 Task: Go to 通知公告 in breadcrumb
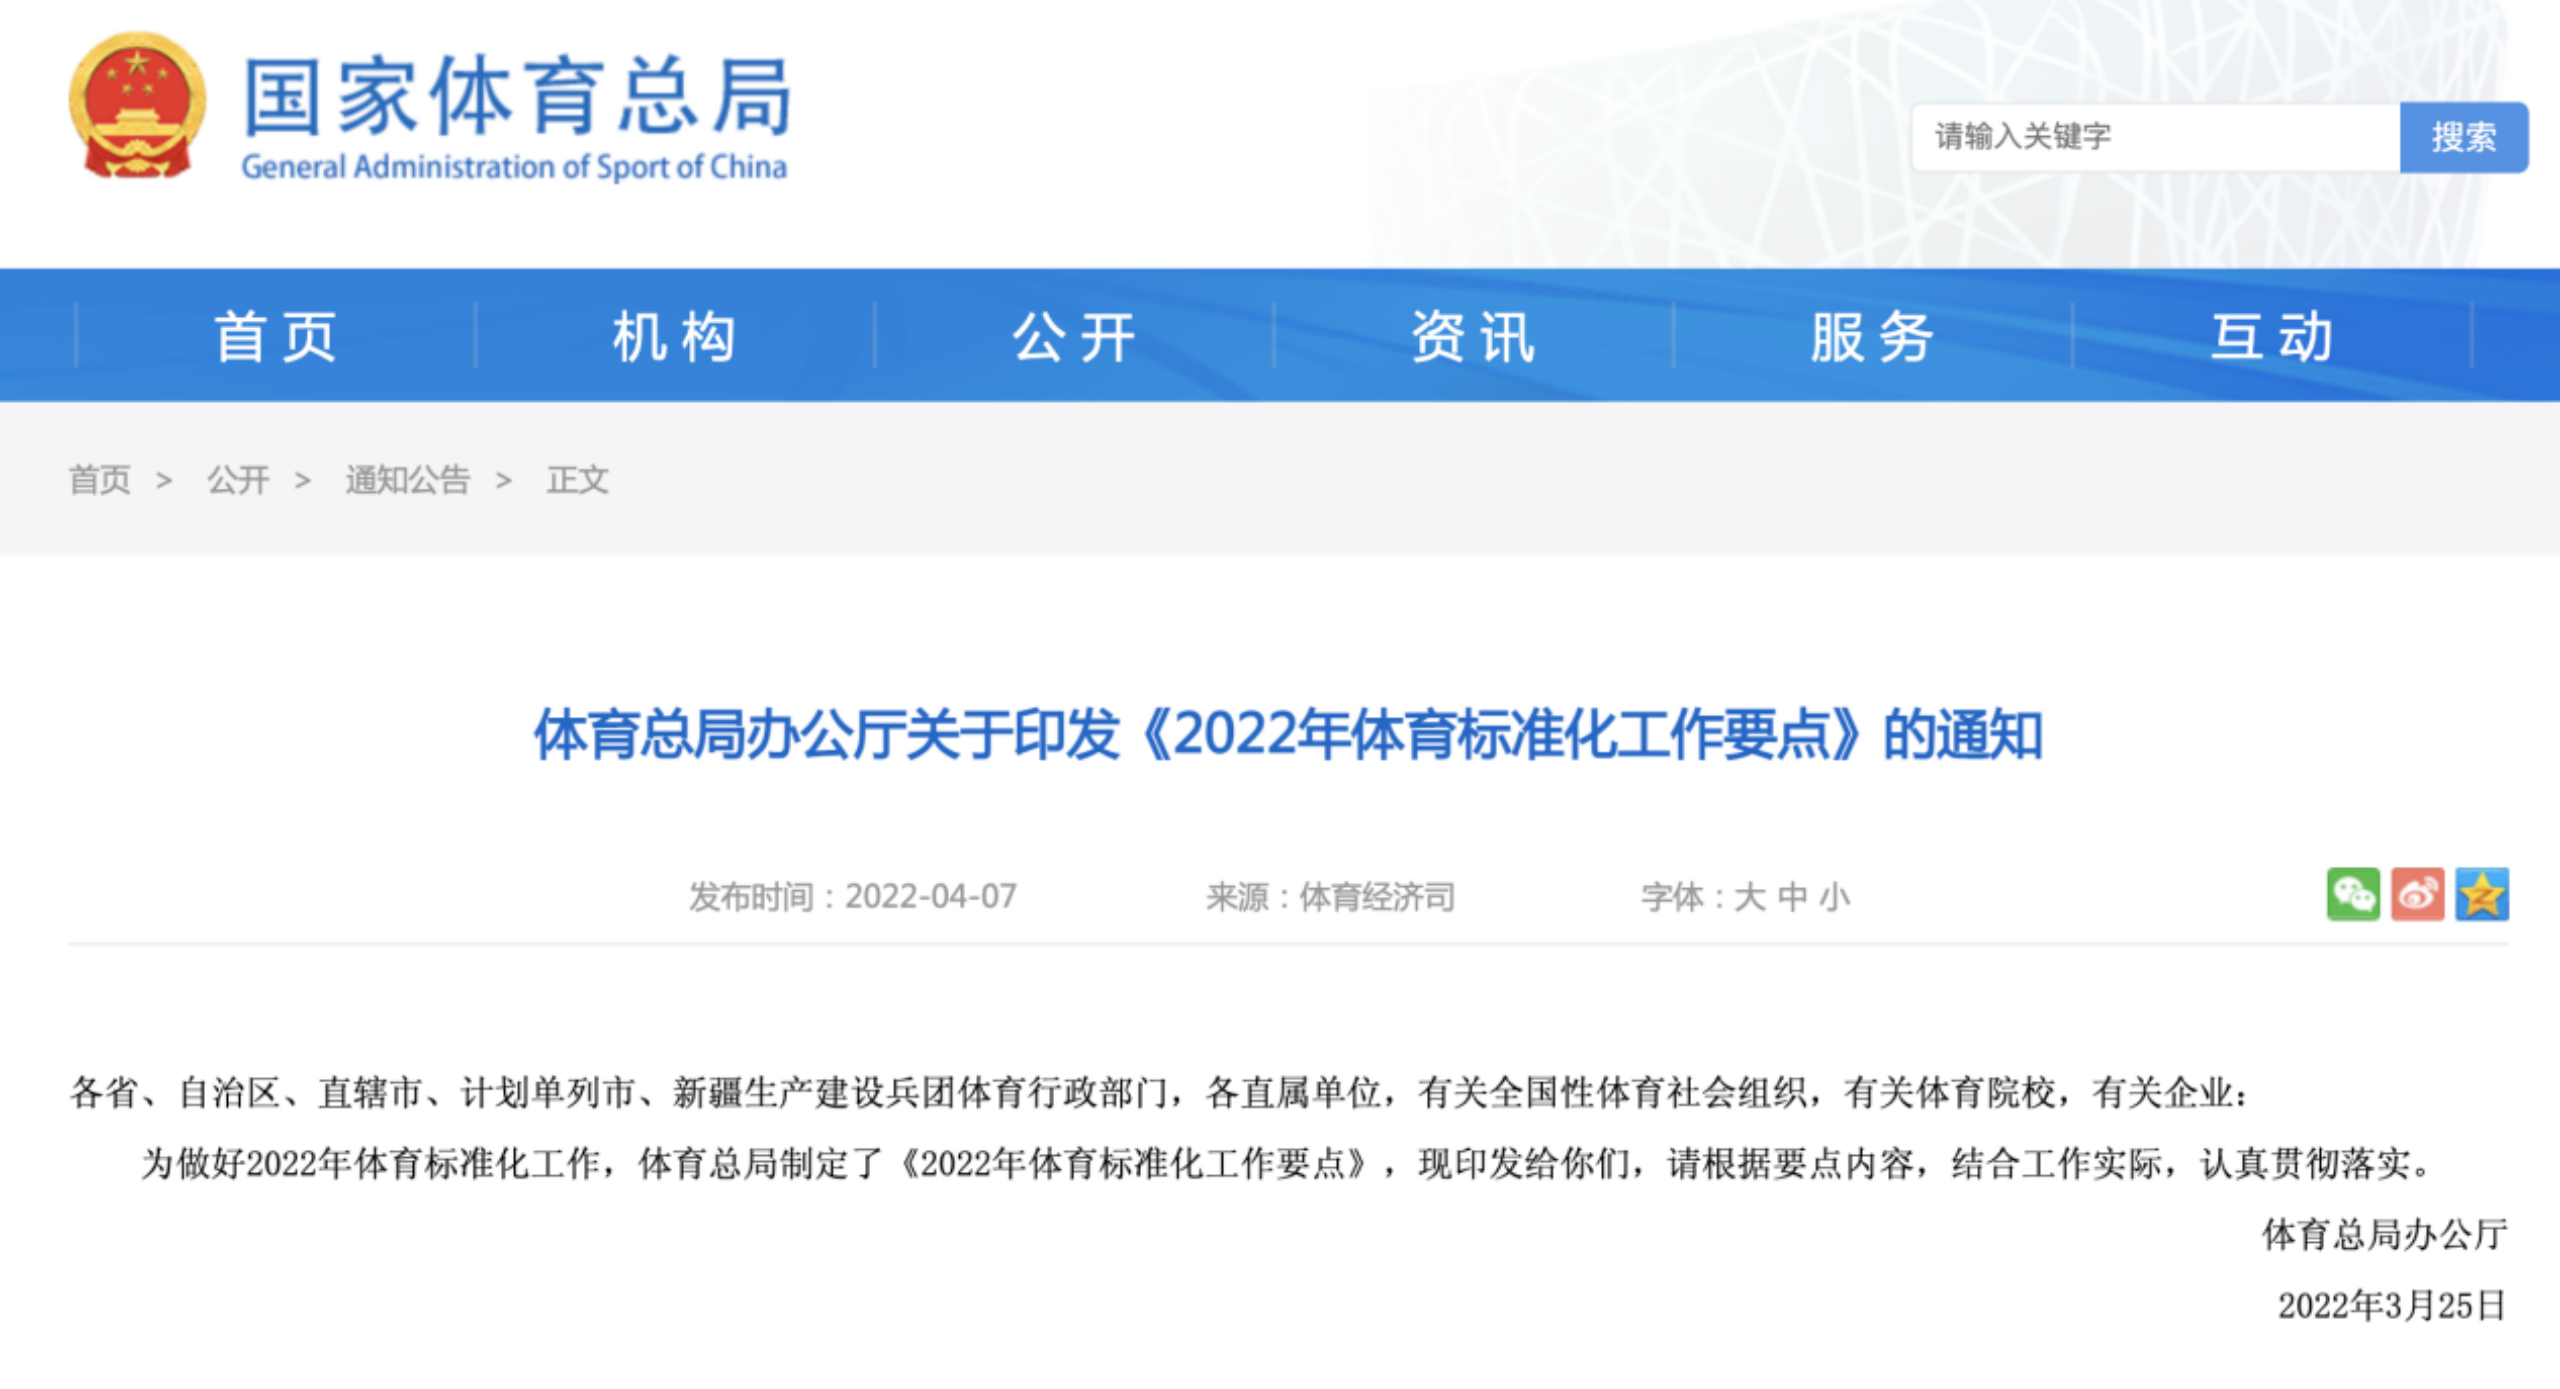408,480
